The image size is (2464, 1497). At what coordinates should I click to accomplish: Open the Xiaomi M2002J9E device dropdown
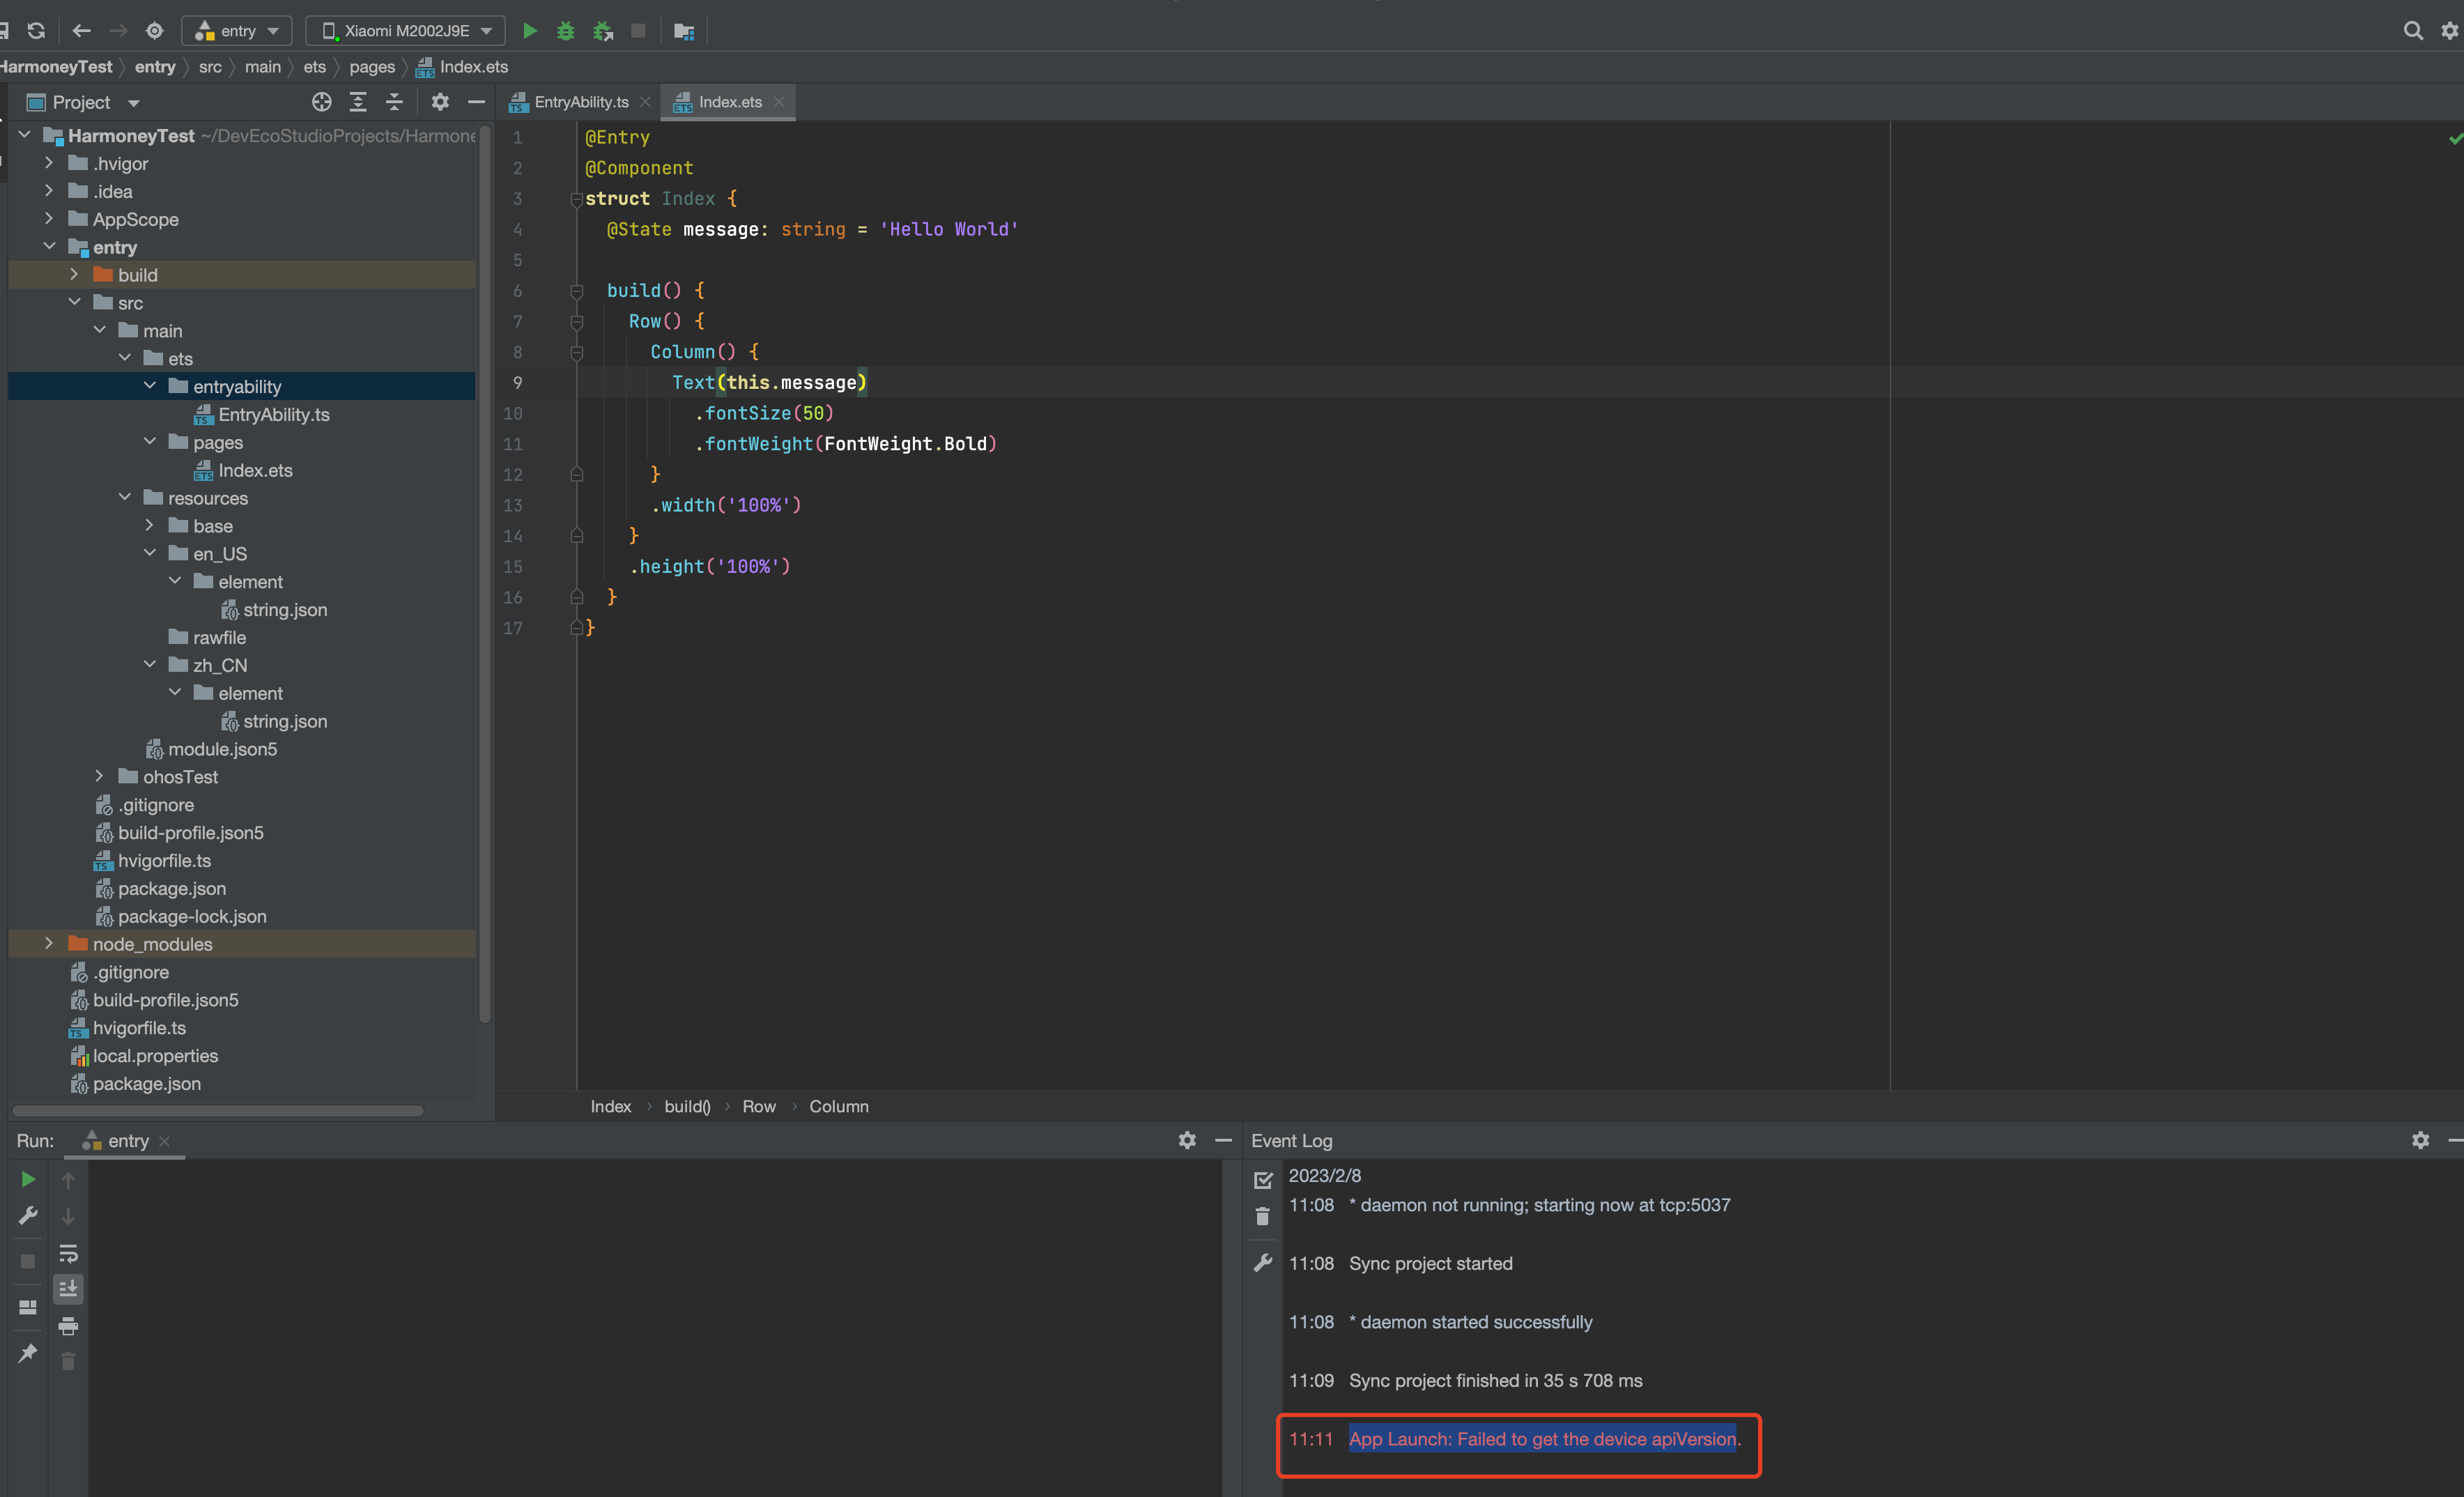[405, 31]
